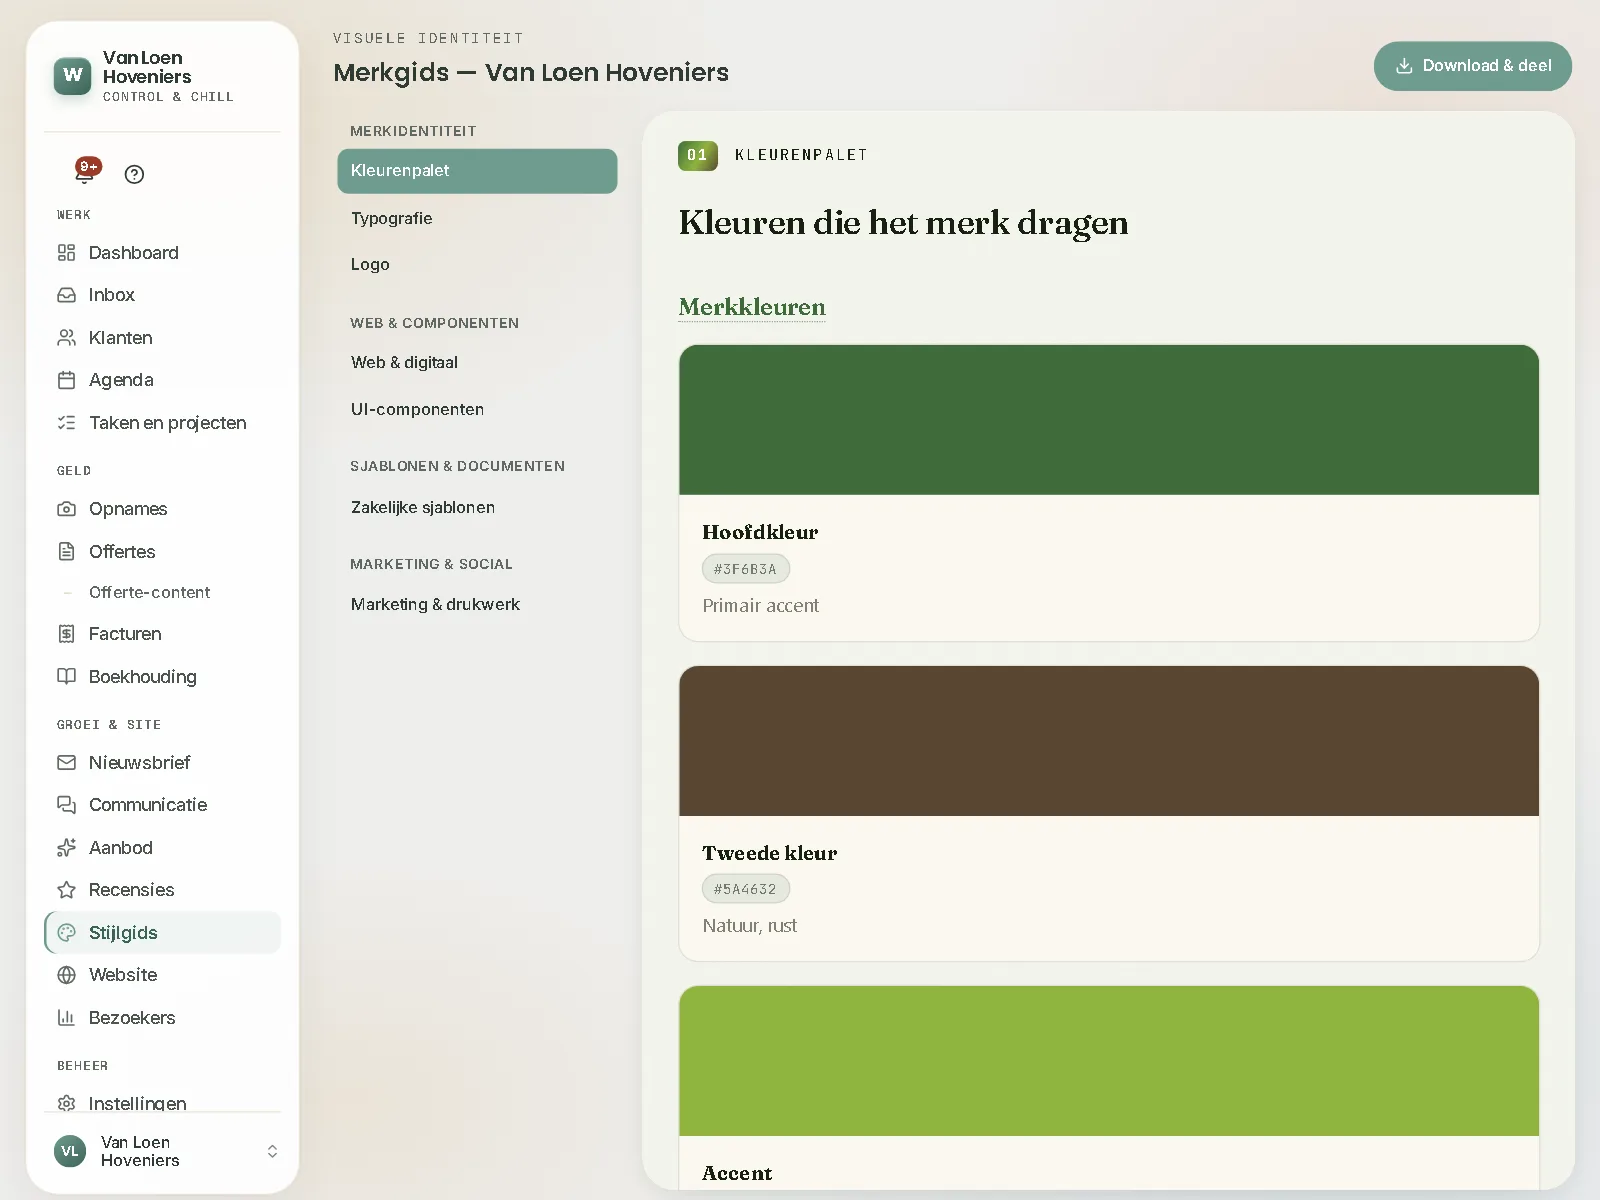The image size is (1600, 1200).
Task: Click the Offertes document icon
Action: tap(66, 551)
